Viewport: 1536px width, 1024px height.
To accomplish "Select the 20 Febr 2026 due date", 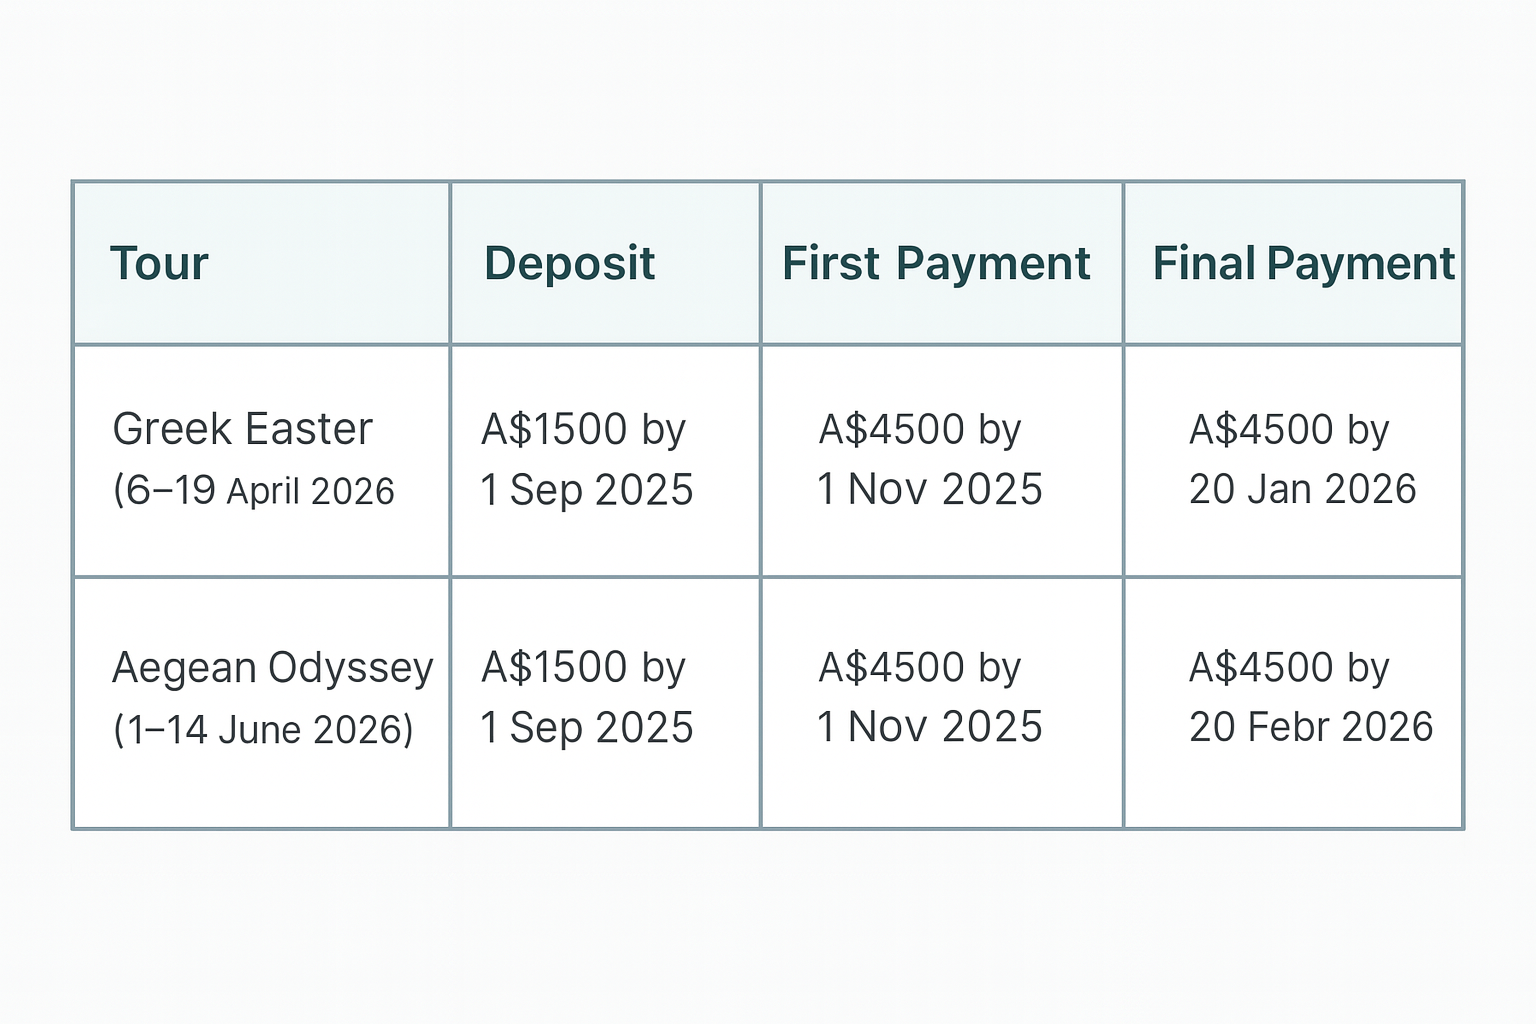I will 1311,727.
